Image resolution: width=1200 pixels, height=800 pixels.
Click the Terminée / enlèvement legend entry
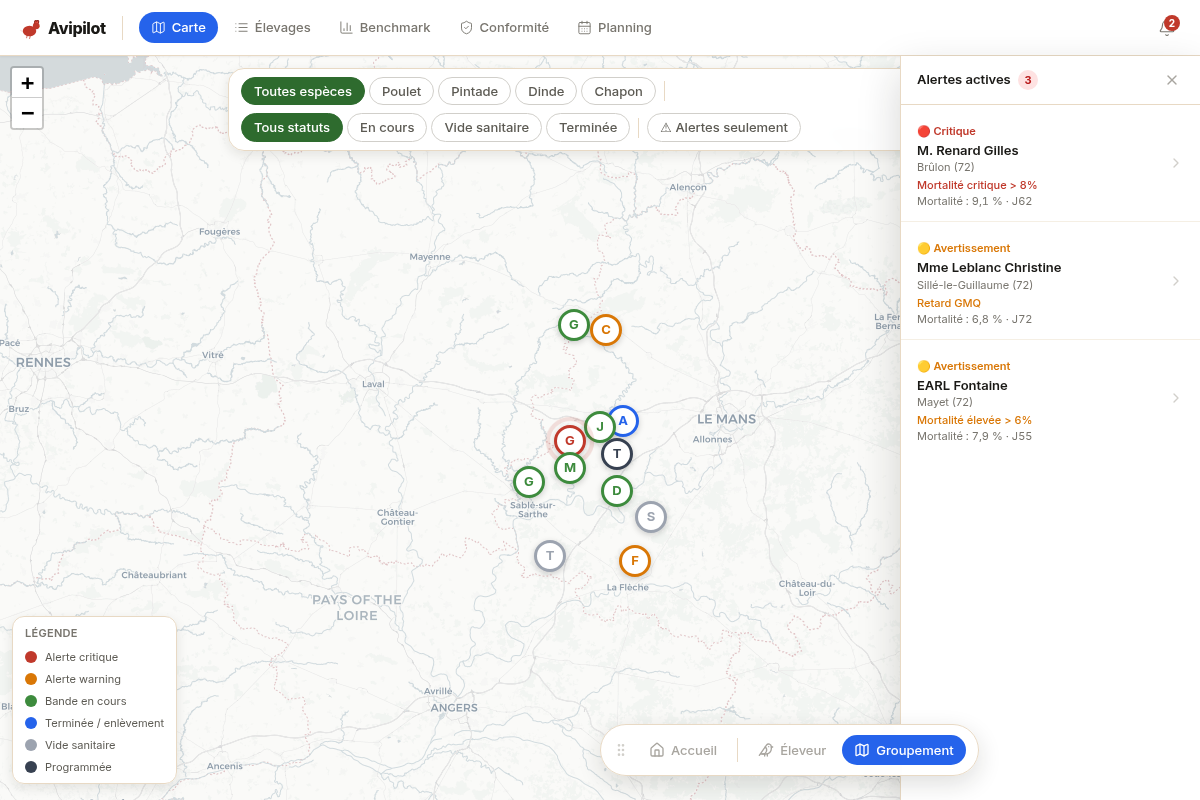click(x=94, y=723)
